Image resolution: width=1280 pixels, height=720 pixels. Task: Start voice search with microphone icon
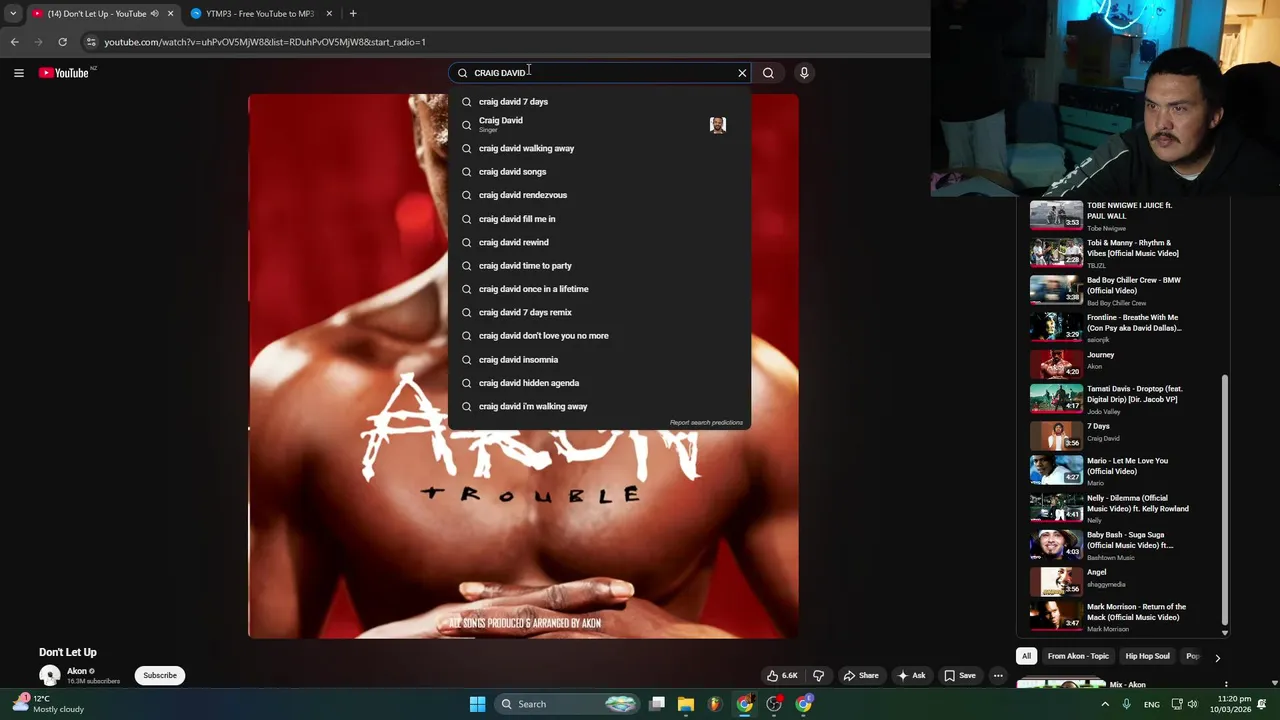tap(803, 73)
